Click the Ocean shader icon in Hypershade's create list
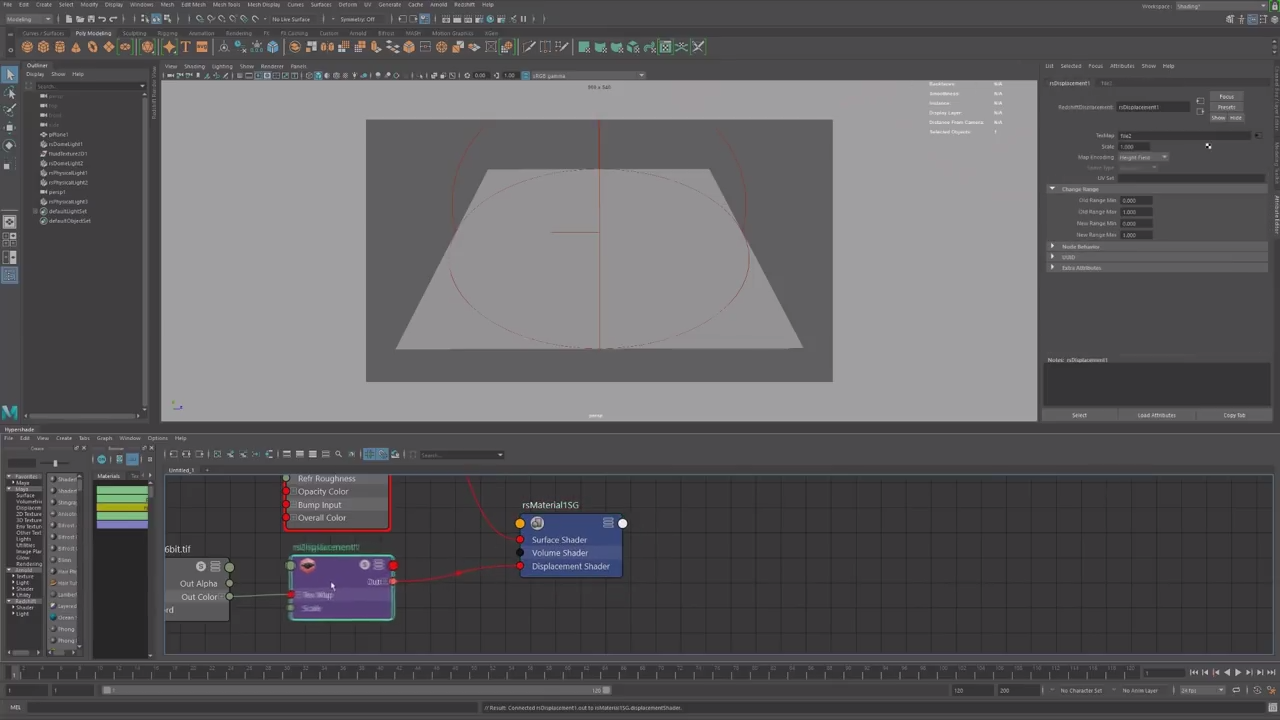 [x=56, y=617]
